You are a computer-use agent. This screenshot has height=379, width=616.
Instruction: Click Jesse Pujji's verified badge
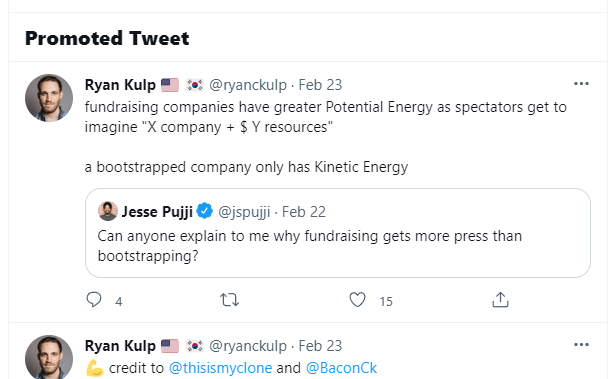205,211
